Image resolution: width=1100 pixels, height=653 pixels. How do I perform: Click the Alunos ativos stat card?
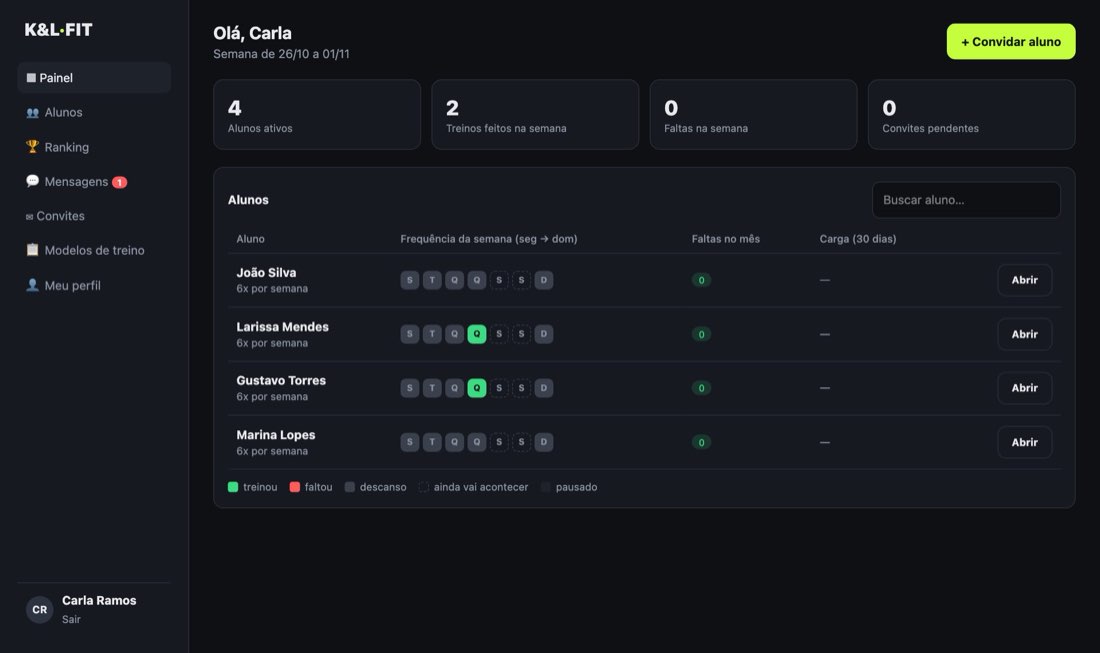pos(317,114)
